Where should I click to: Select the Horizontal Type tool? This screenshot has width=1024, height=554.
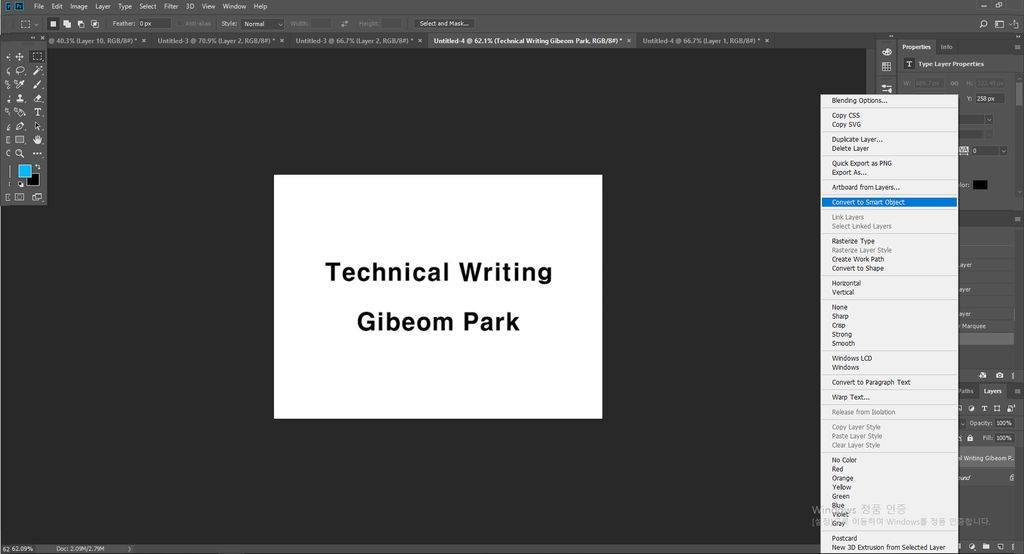click(37, 112)
